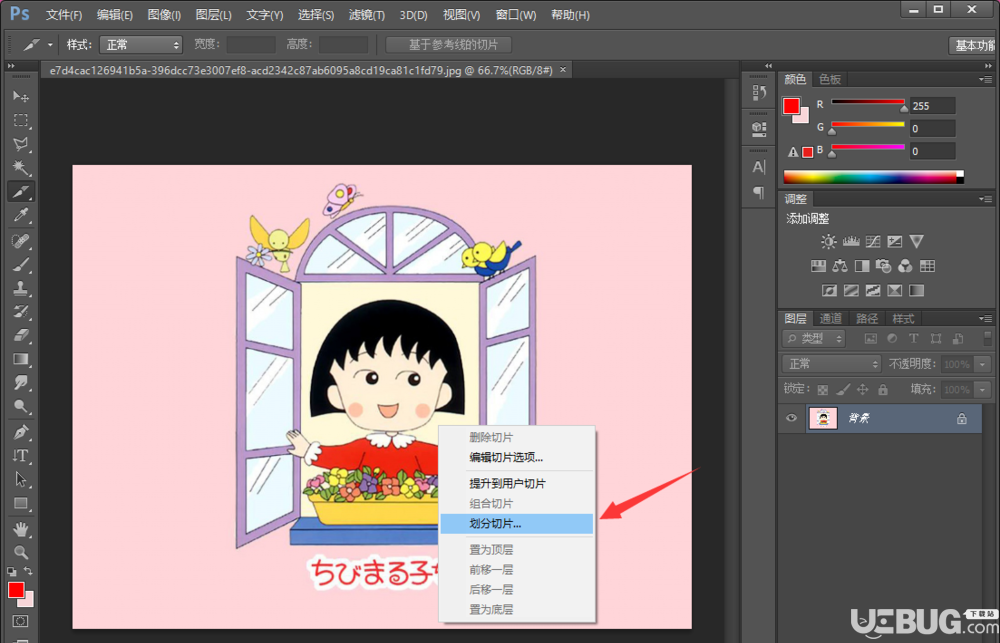Open the 填充 fill dropdown arrow
Screen dimensions: 1000x643
click(983, 390)
